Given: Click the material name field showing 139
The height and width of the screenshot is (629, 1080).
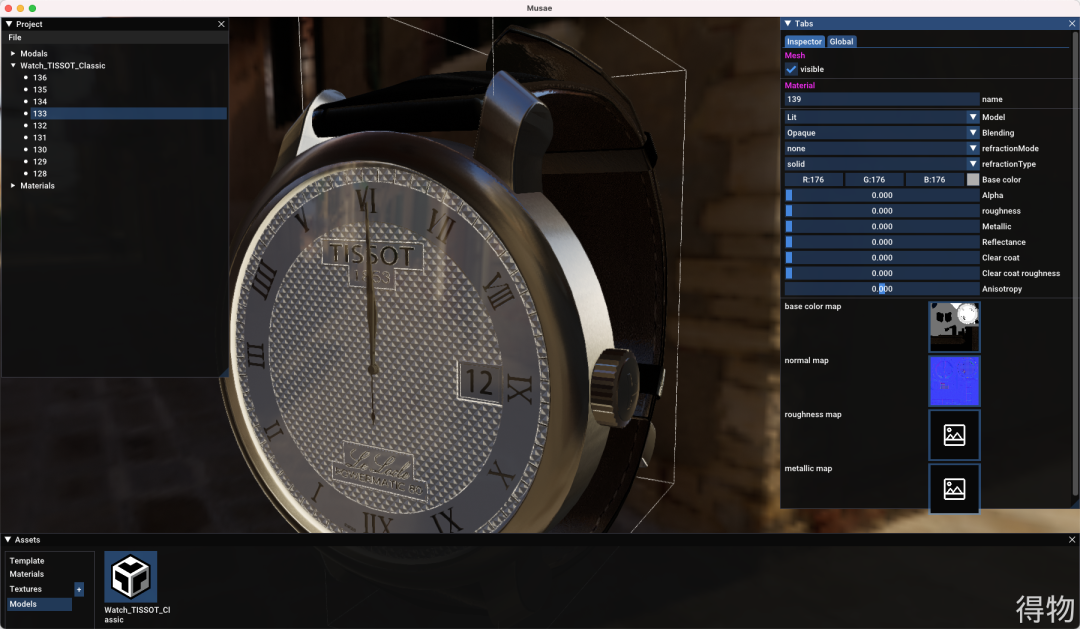Looking at the screenshot, I should point(882,99).
